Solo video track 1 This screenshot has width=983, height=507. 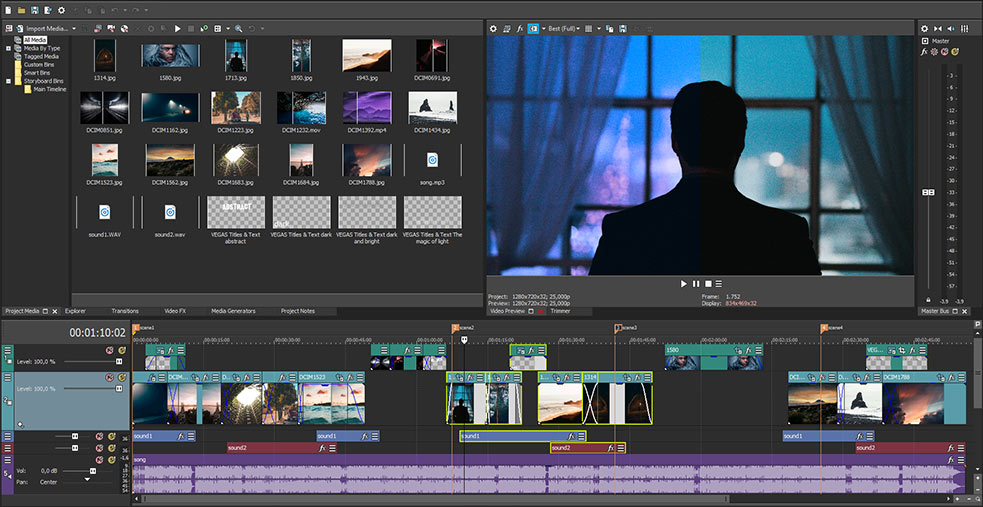pyautogui.click(x=122, y=350)
